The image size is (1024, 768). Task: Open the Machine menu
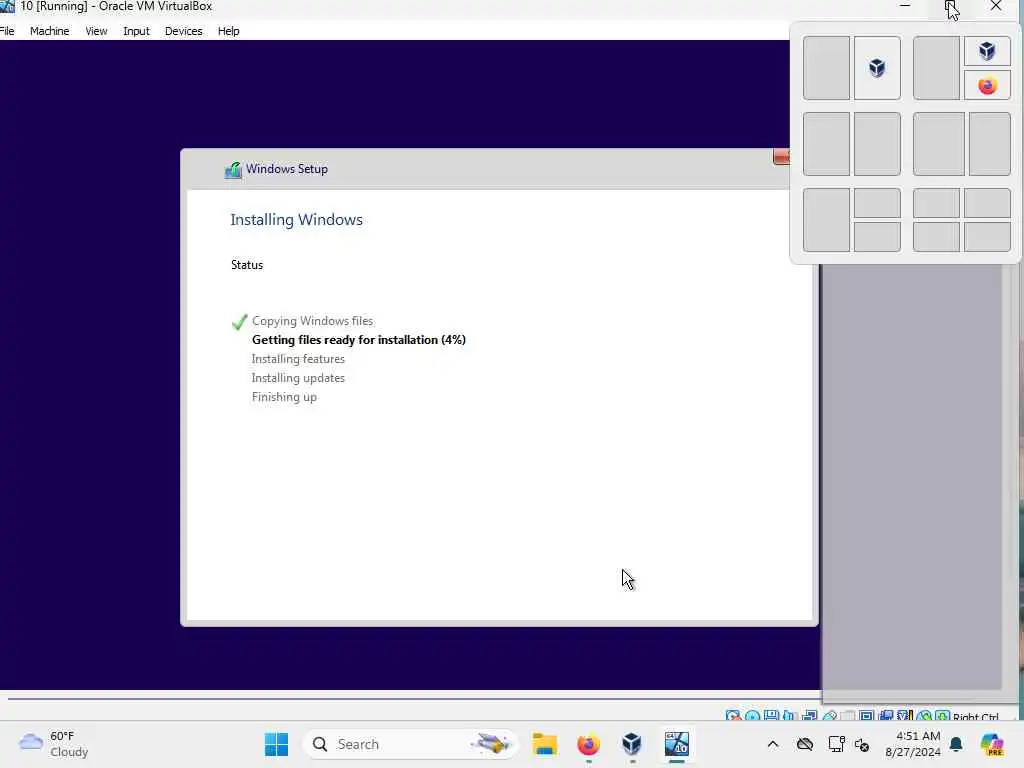(50, 31)
